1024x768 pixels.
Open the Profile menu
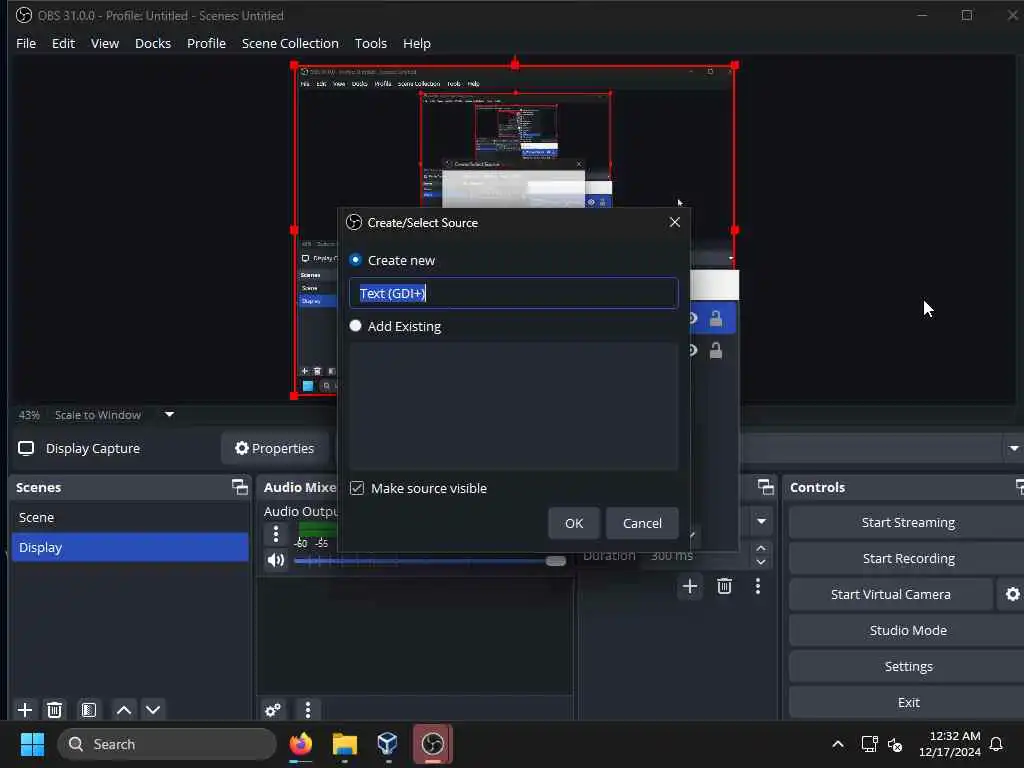[x=206, y=43]
